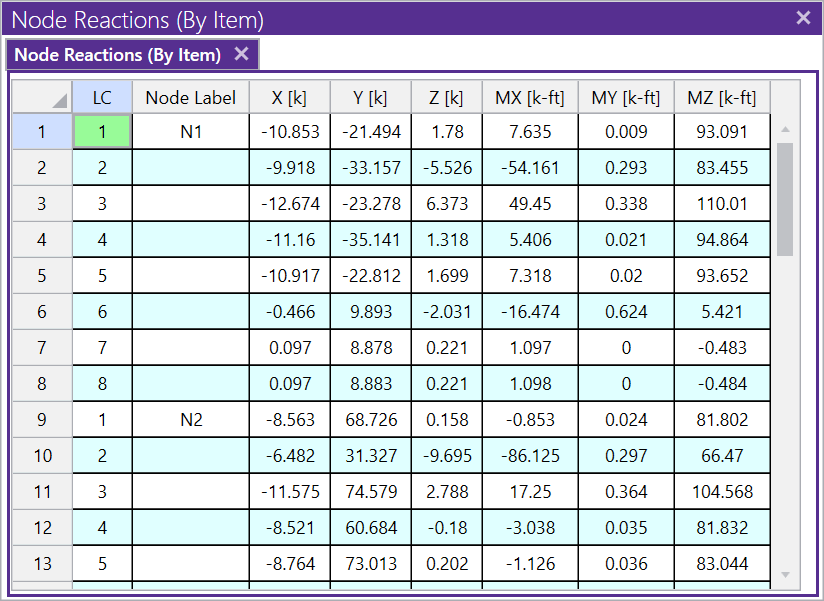The height and width of the screenshot is (601, 824).
Task: Click the cell showing -86.125
Action: click(530, 456)
